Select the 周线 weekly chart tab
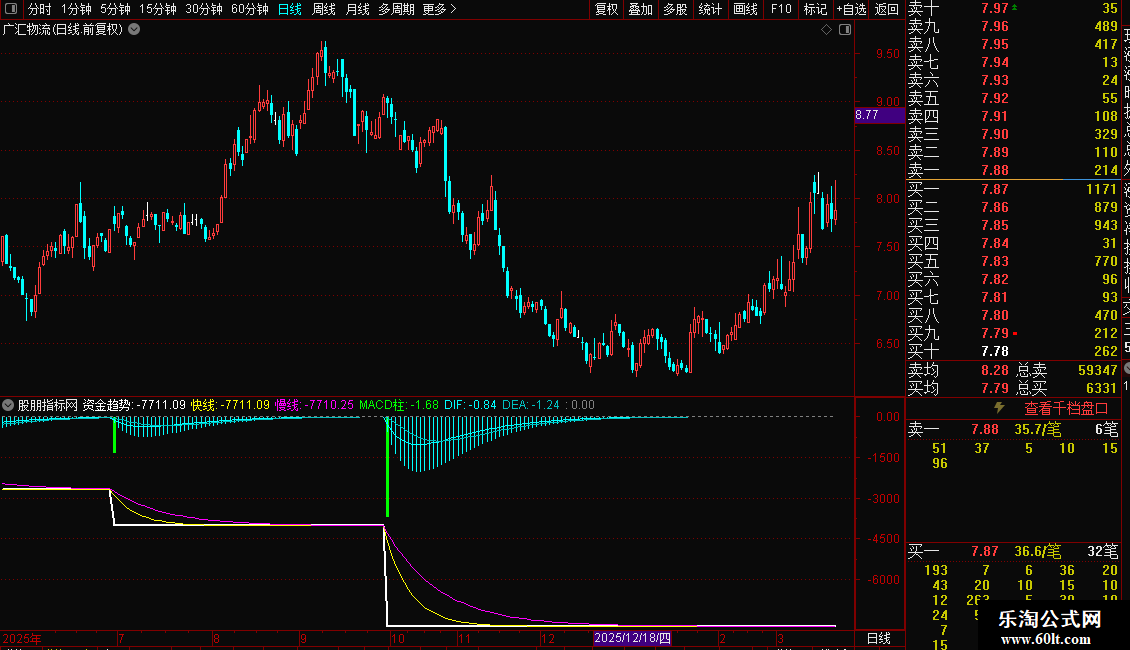Viewport: 1130px width, 650px height. (x=324, y=9)
